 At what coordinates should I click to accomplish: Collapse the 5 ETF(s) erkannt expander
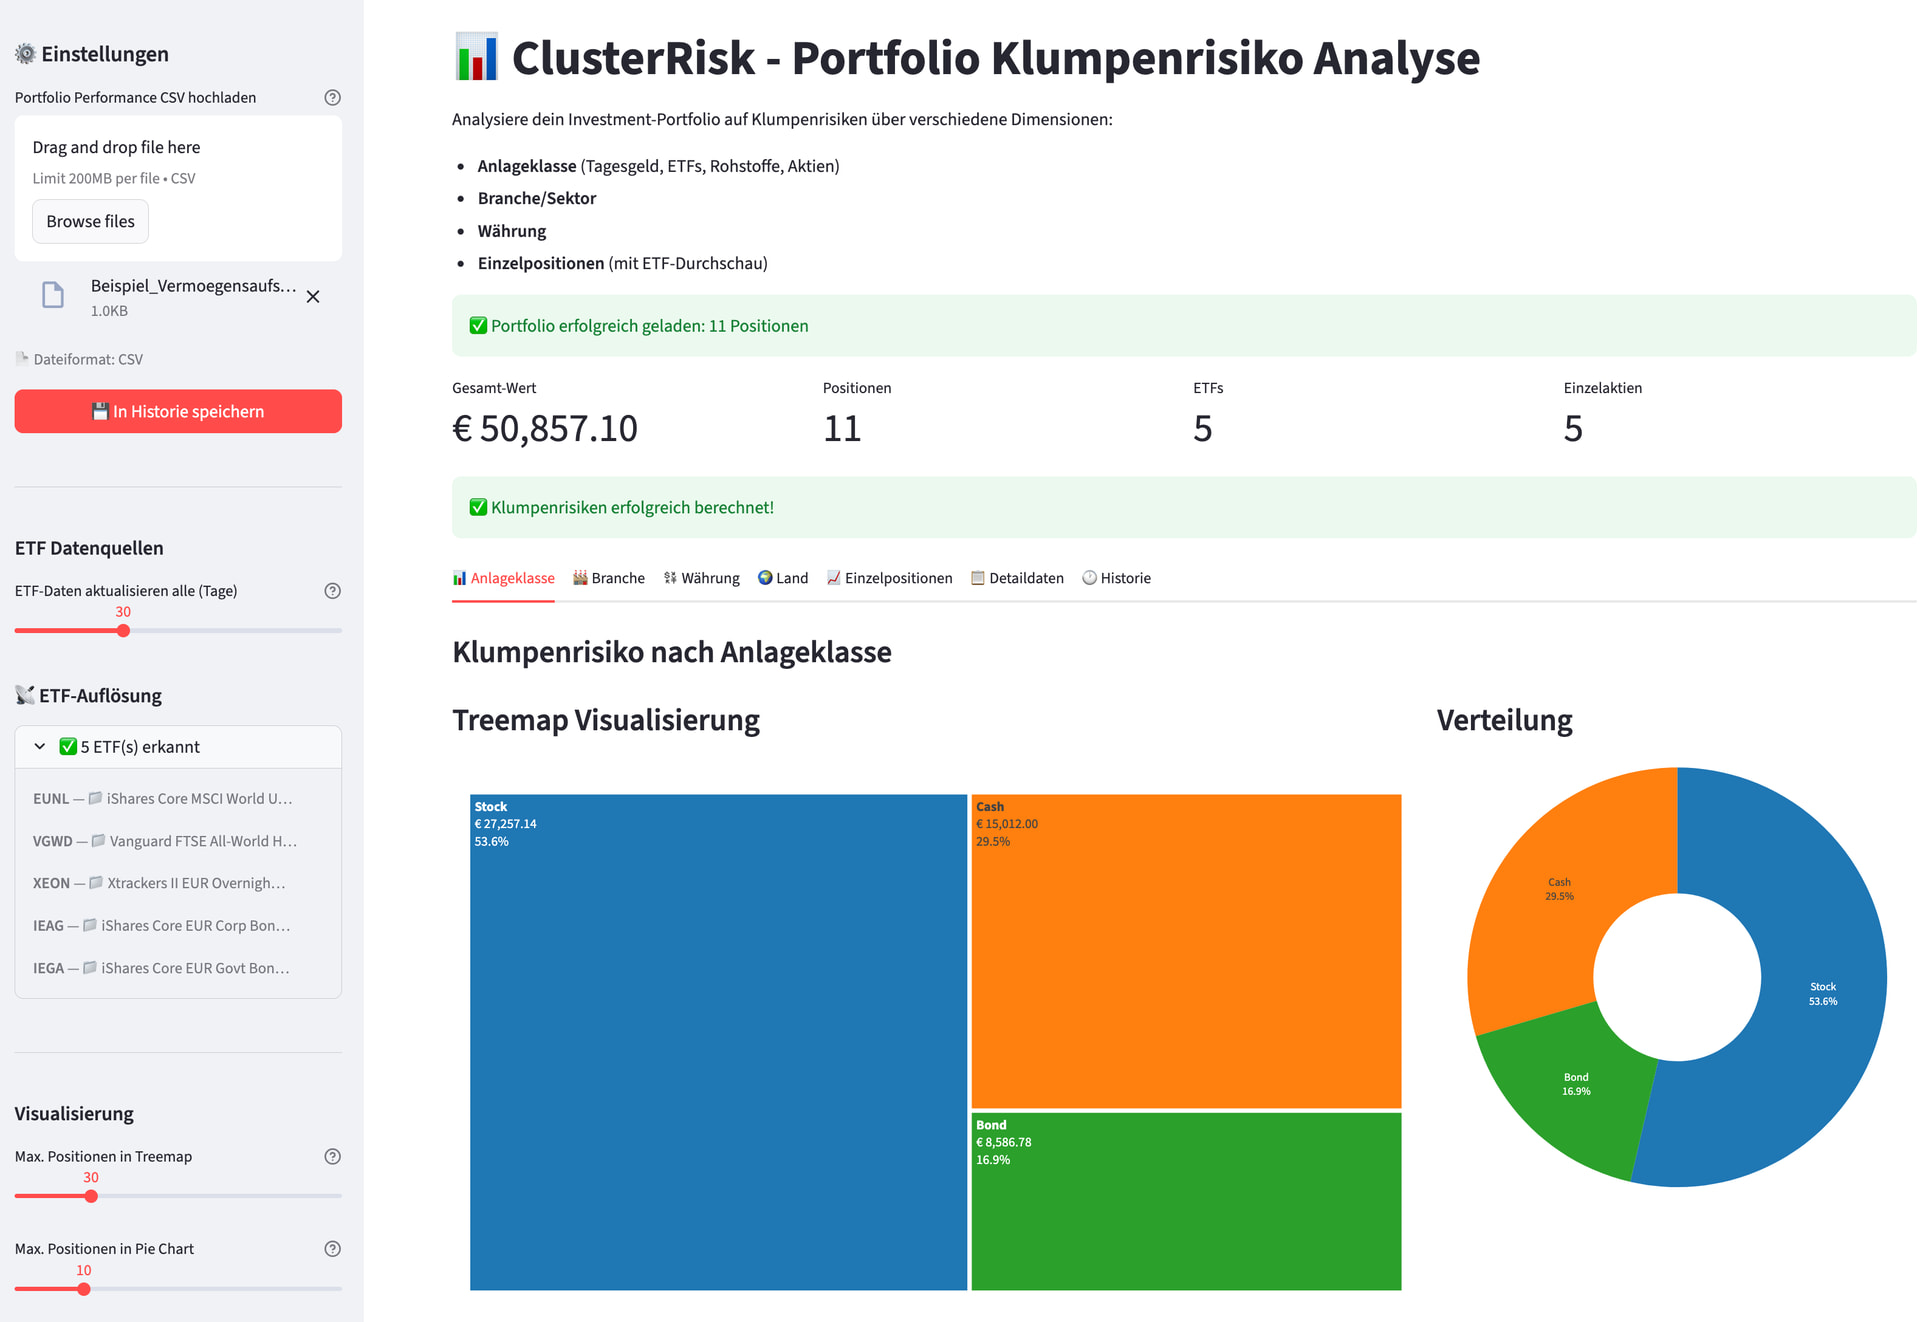(140, 747)
